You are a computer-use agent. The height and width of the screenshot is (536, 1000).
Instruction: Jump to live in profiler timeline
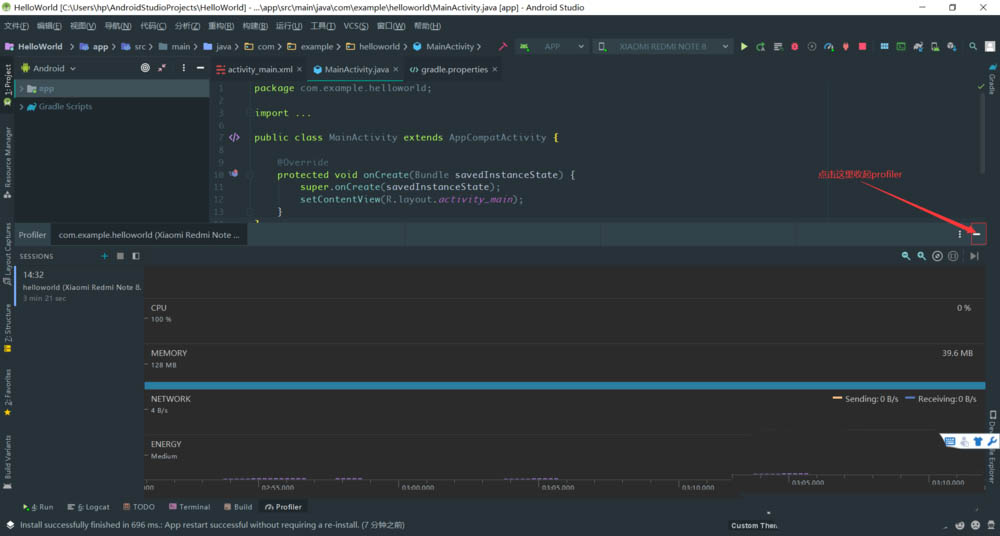pos(974,256)
